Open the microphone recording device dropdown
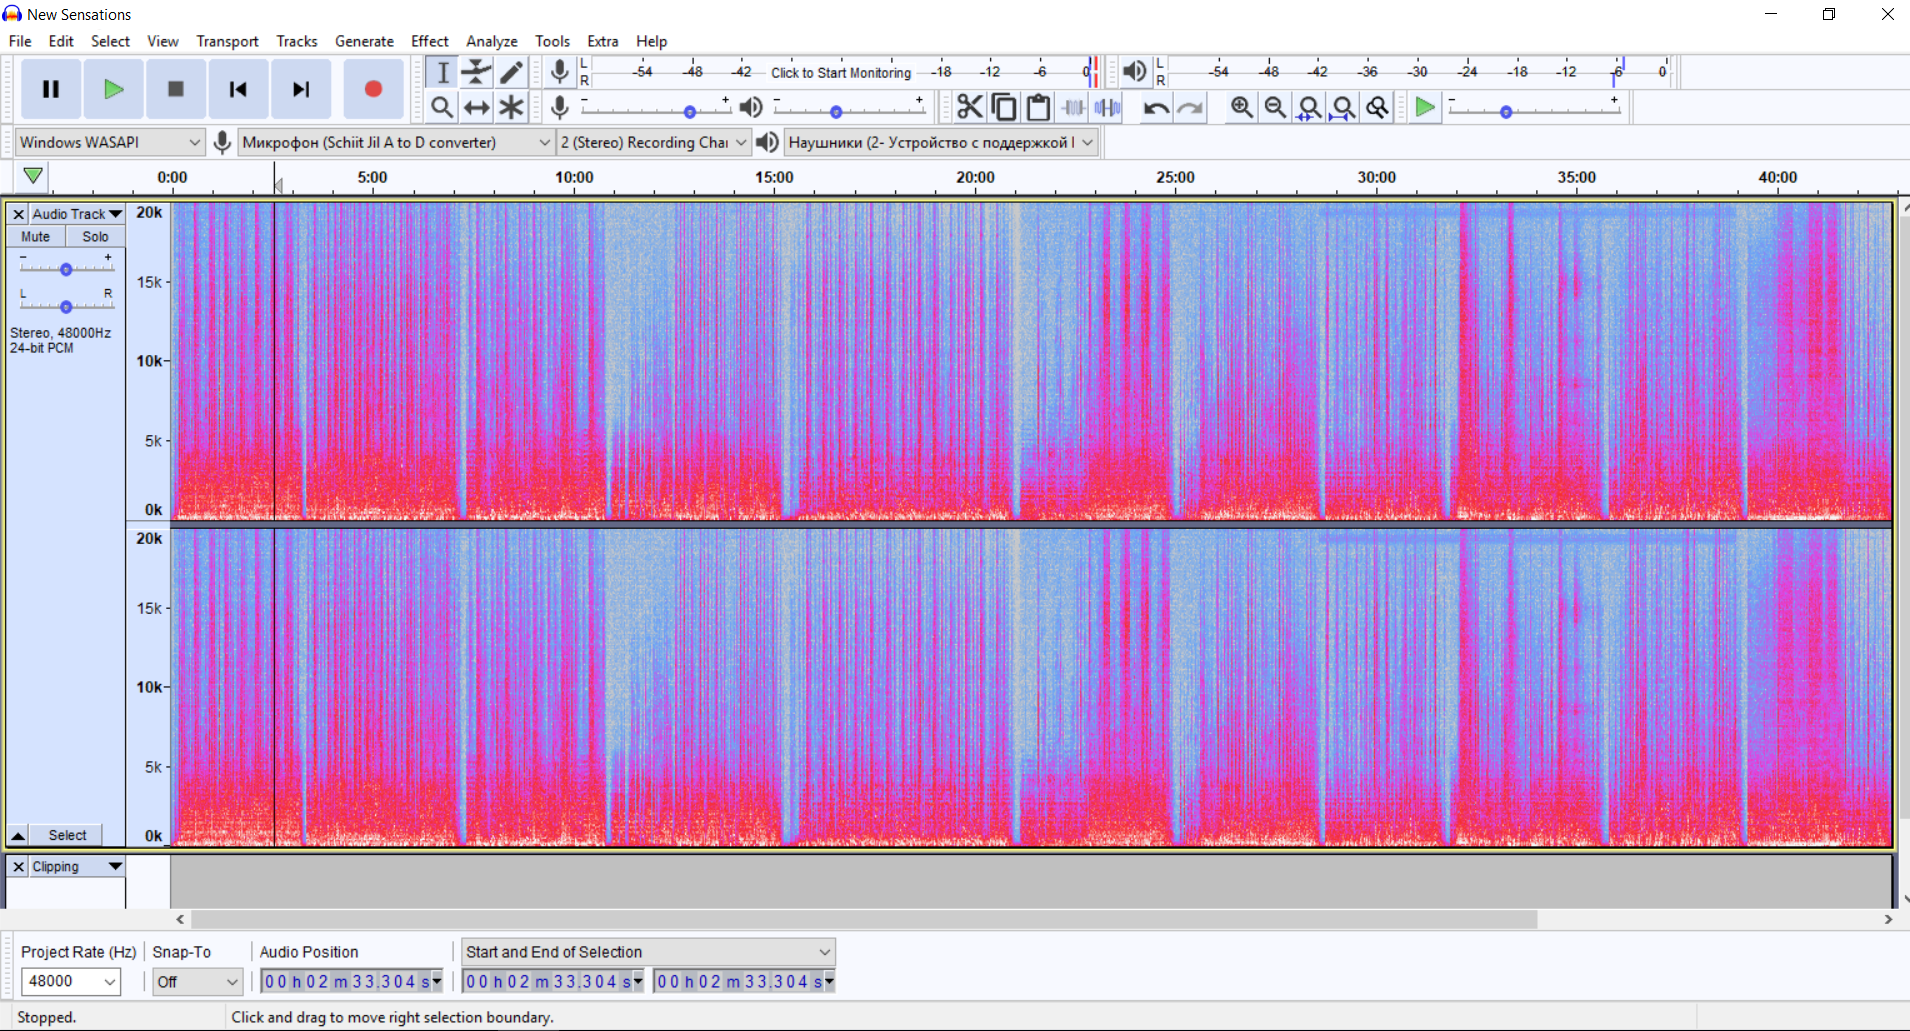Viewport: 1910px width, 1031px height. [x=396, y=142]
